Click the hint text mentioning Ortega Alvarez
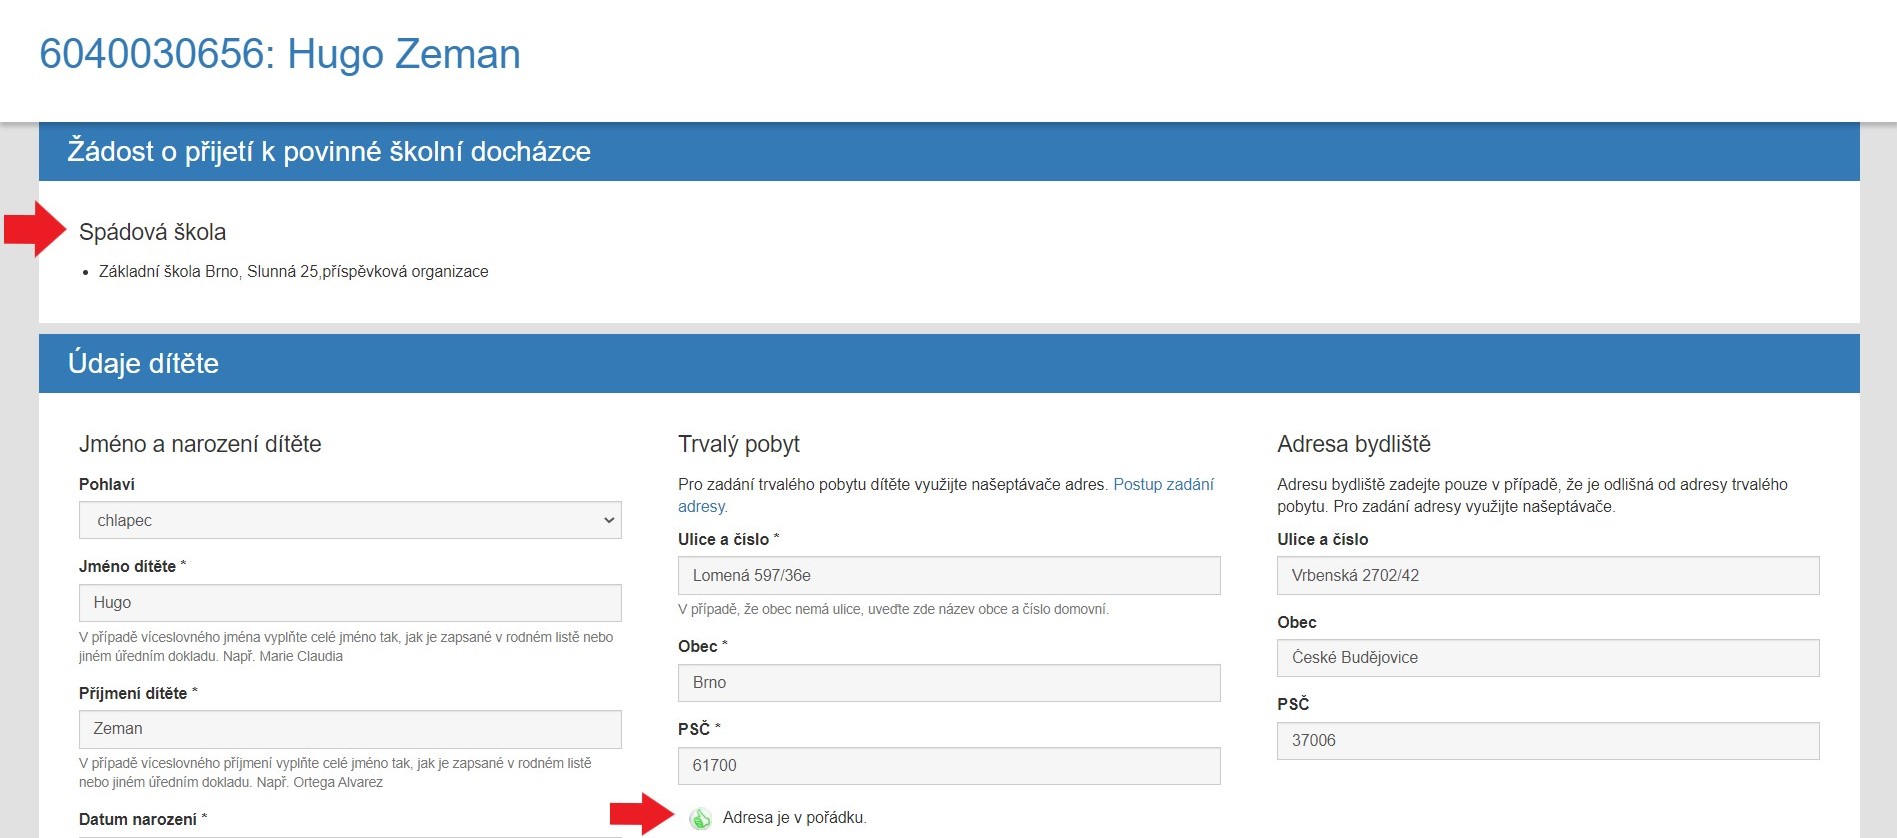The height and width of the screenshot is (838, 1897). [335, 773]
